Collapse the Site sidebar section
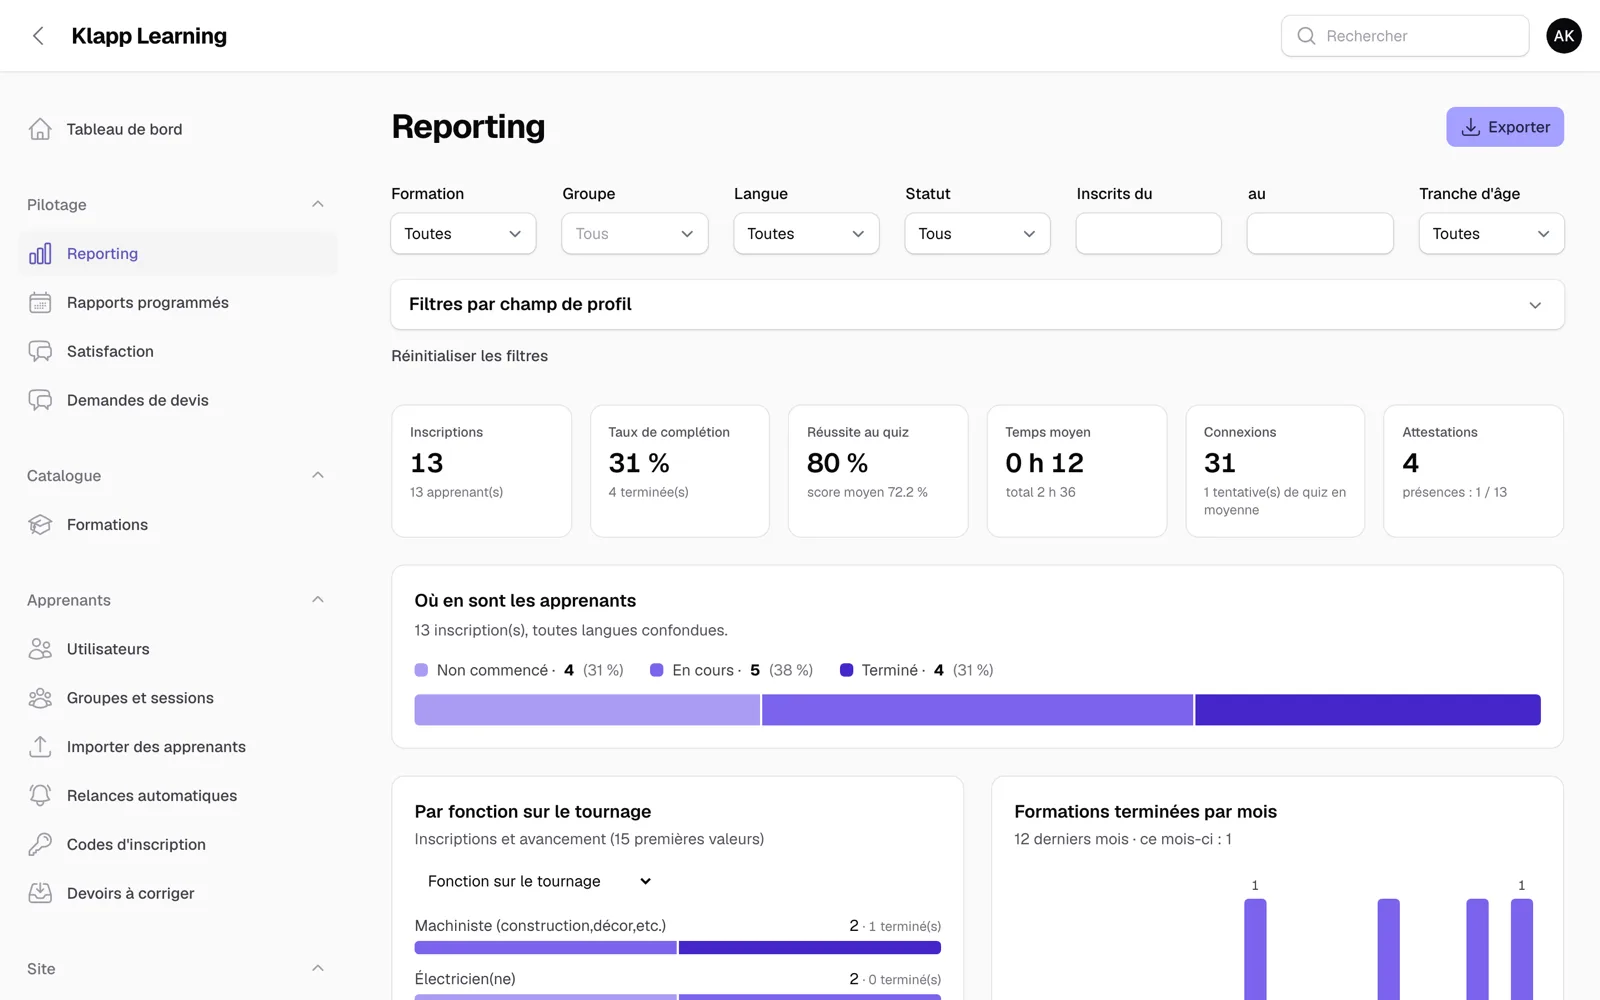Viewport: 1600px width, 1000px height. [318, 968]
